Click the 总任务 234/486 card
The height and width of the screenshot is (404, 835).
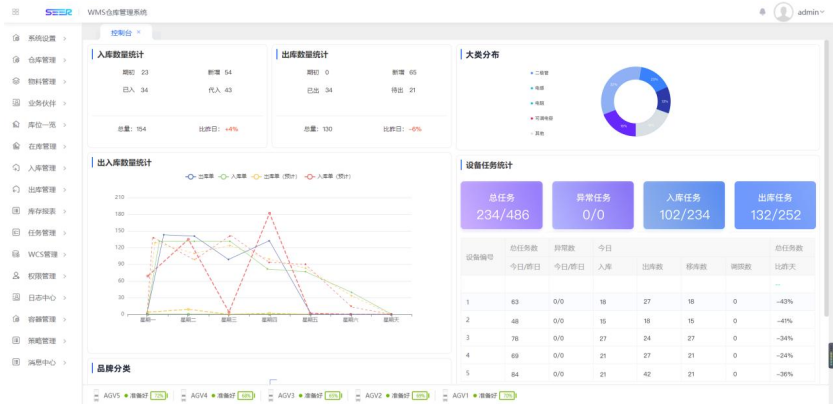click(502, 206)
